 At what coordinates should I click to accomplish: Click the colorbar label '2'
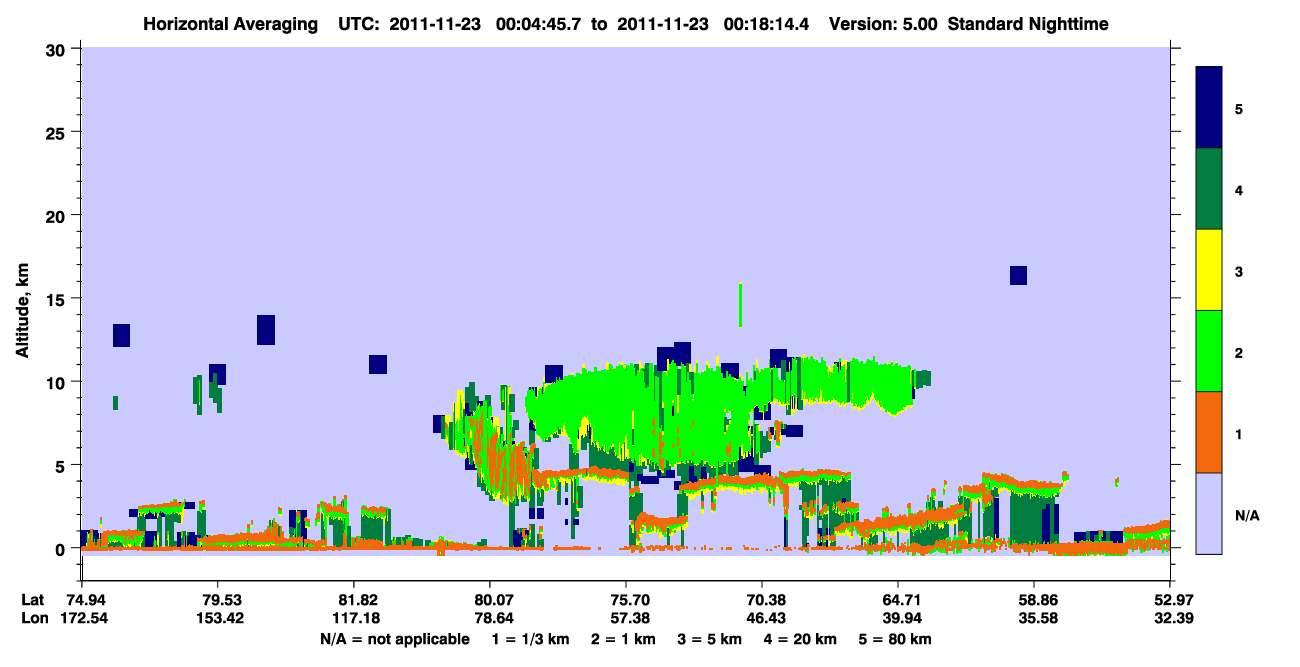point(1239,352)
